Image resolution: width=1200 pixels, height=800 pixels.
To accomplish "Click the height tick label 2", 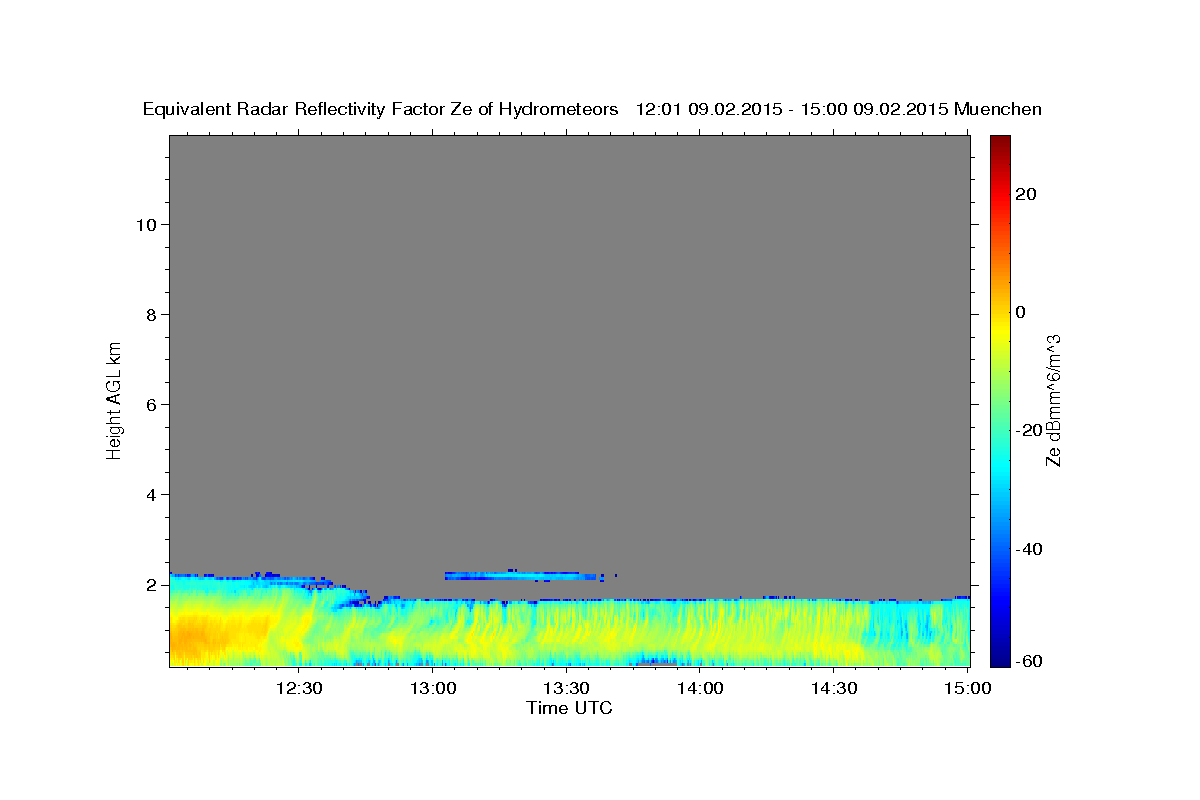I will click(151, 585).
